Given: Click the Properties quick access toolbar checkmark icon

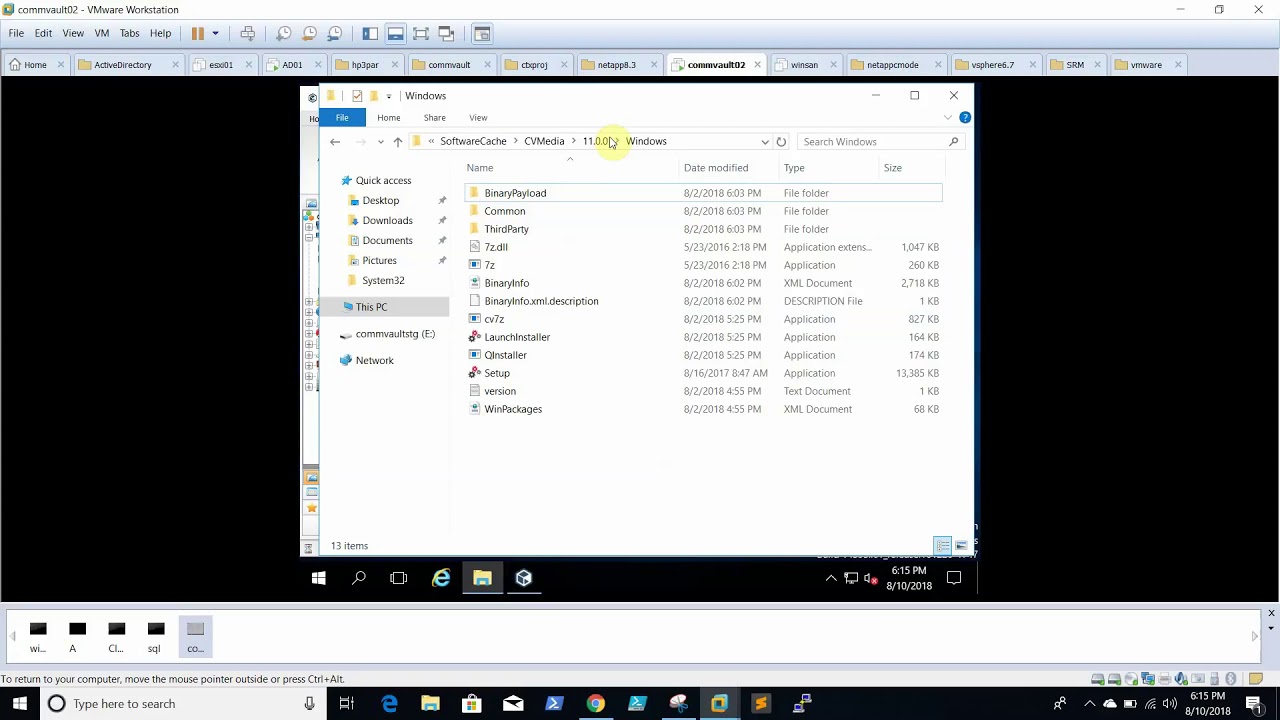Looking at the screenshot, I should click(357, 96).
